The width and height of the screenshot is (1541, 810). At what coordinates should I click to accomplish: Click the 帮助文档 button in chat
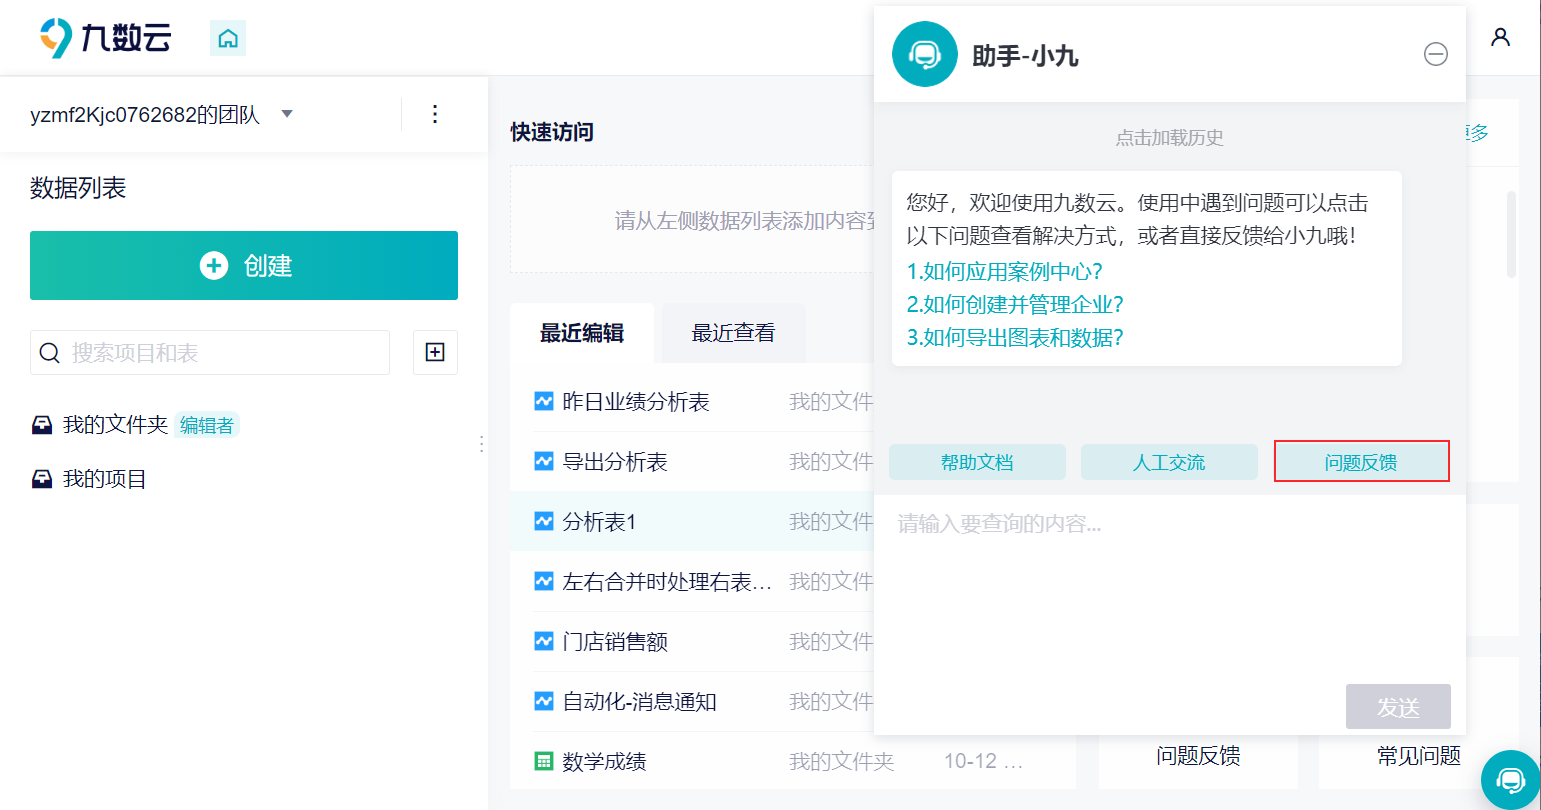tap(977, 462)
